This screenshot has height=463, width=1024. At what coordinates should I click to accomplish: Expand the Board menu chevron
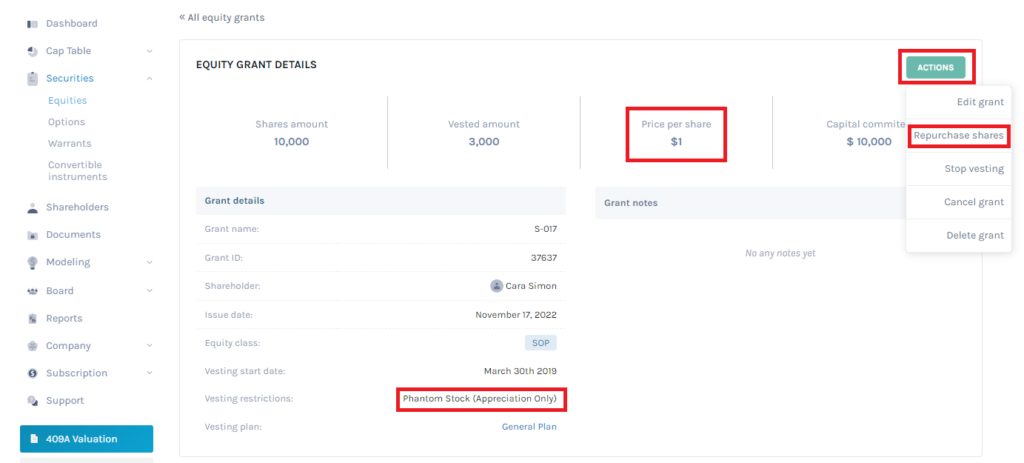150,291
